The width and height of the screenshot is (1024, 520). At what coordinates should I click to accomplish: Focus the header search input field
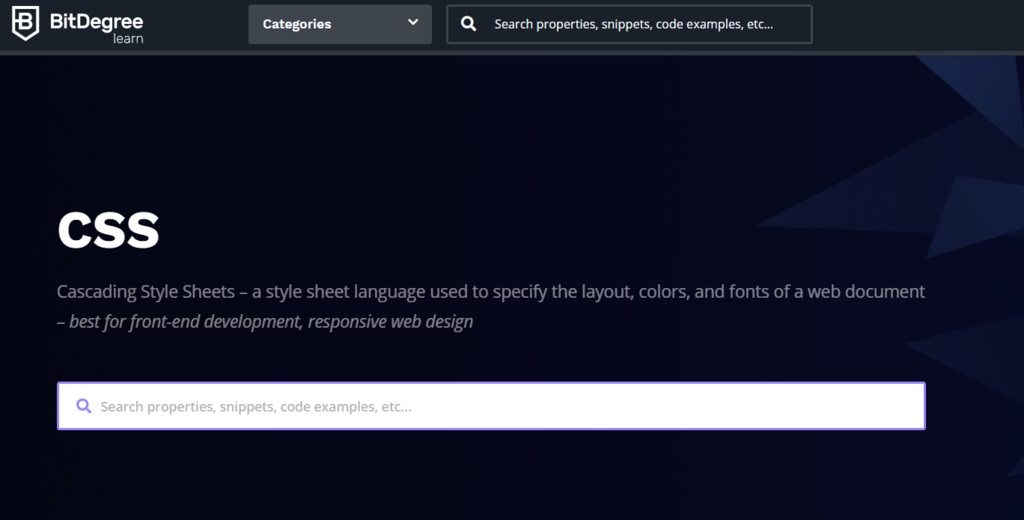point(640,24)
